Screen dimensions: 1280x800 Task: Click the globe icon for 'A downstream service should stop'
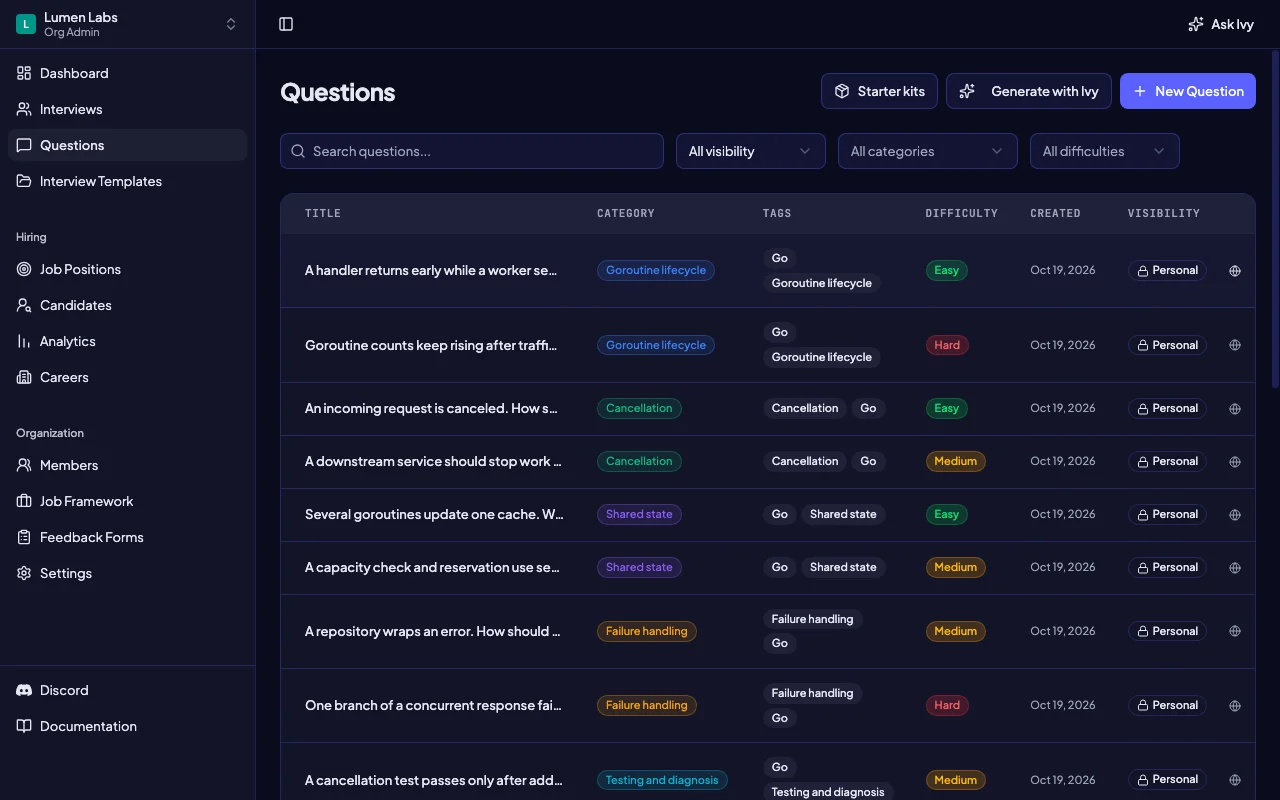coord(1235,461)
